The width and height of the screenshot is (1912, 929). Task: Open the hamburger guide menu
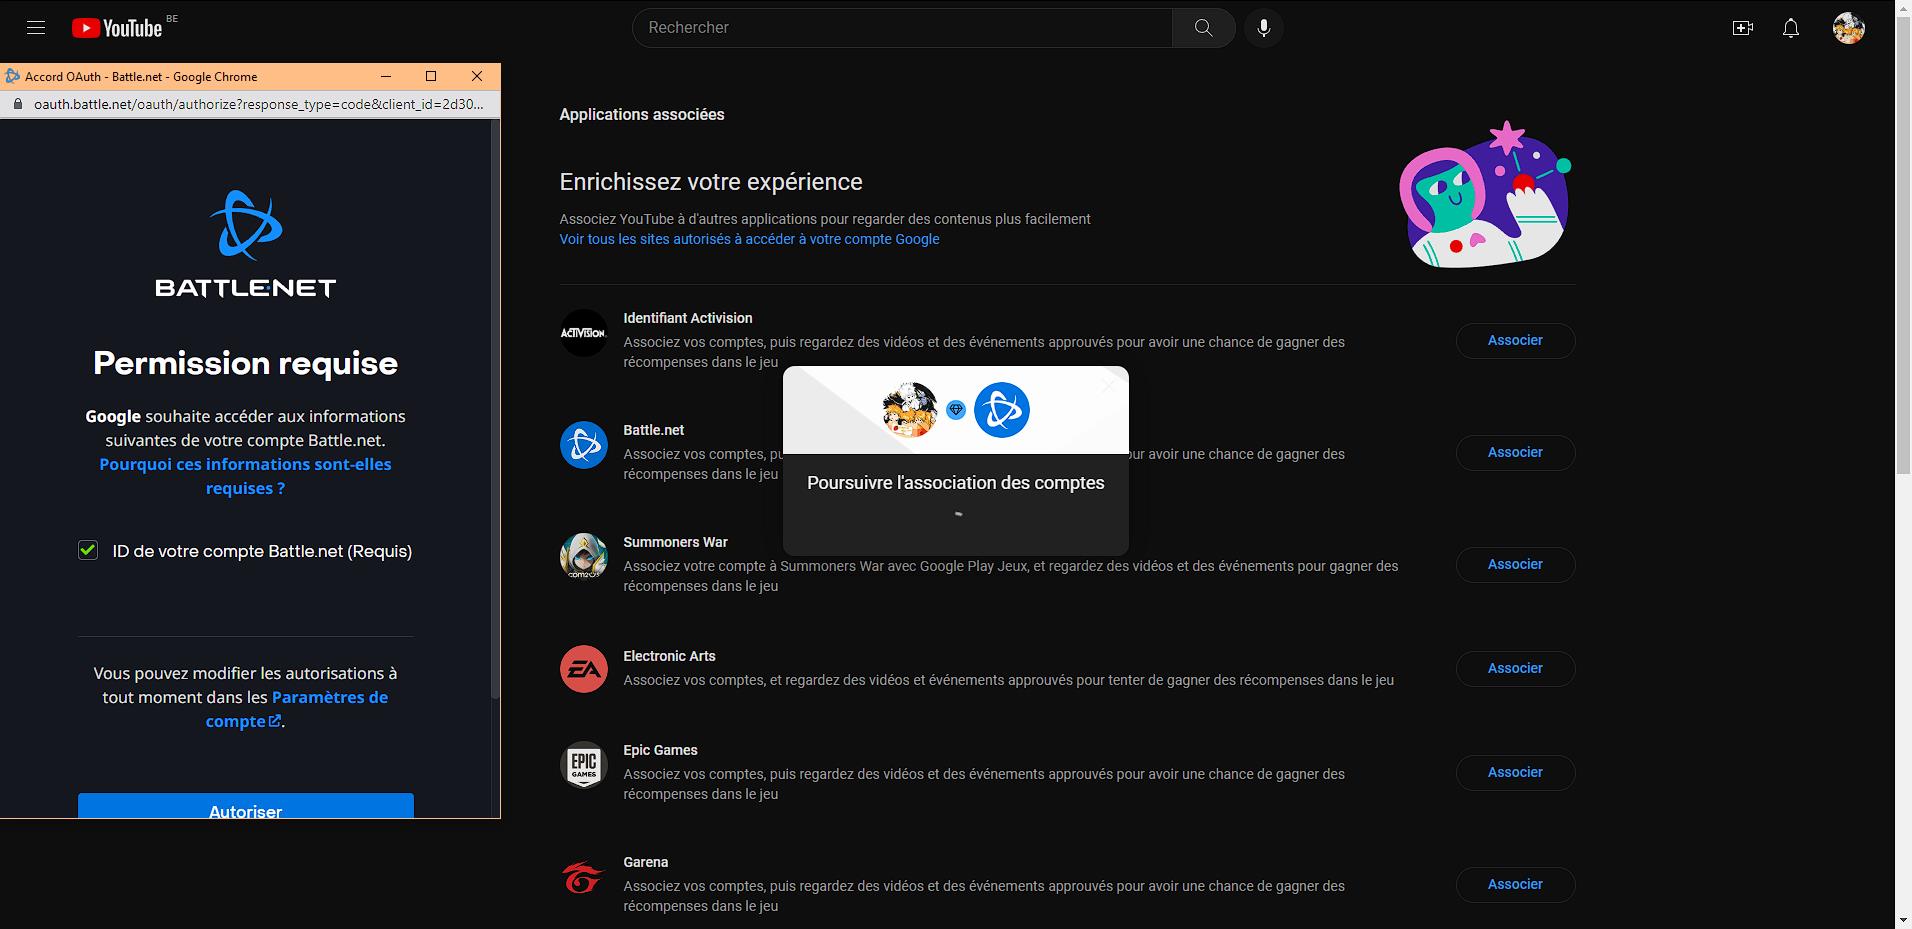coord(36,27)
